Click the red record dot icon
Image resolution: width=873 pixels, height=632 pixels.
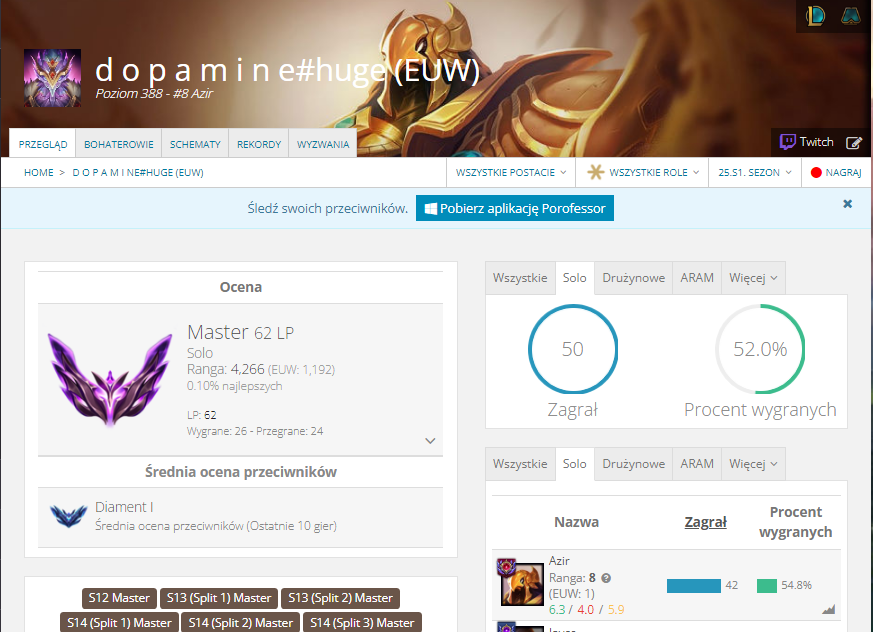pos(816,173)
